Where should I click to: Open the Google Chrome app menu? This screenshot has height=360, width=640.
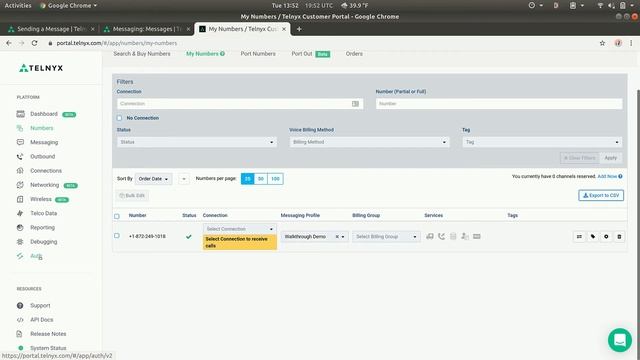coord(69,5)
